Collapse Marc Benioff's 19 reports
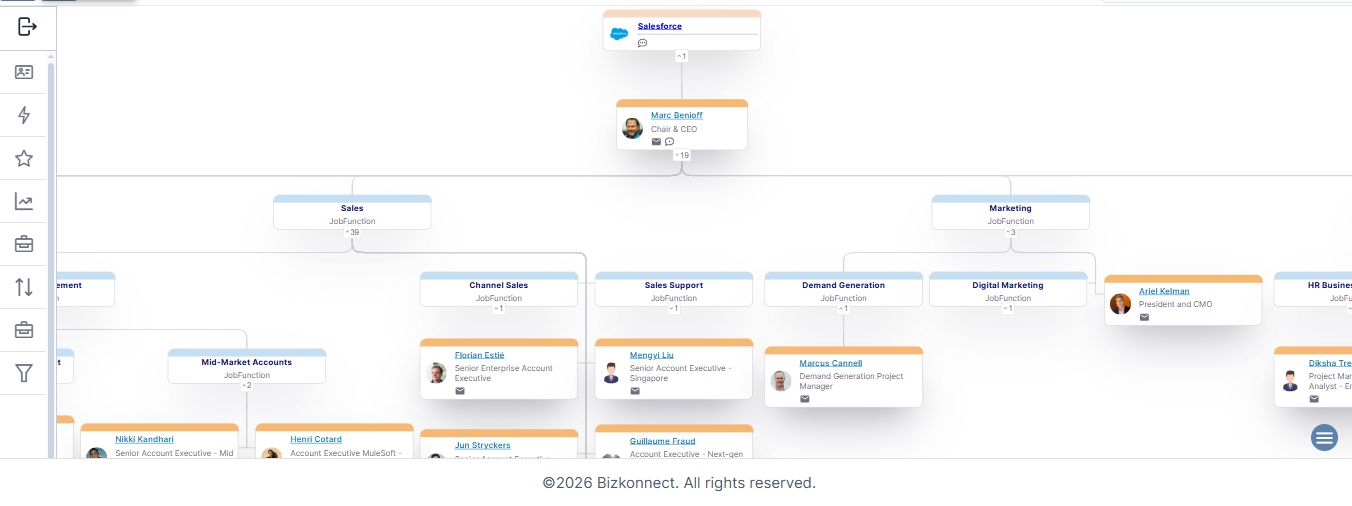The height and width of the screenshot is (506, 1352). [x=682, y=155]
